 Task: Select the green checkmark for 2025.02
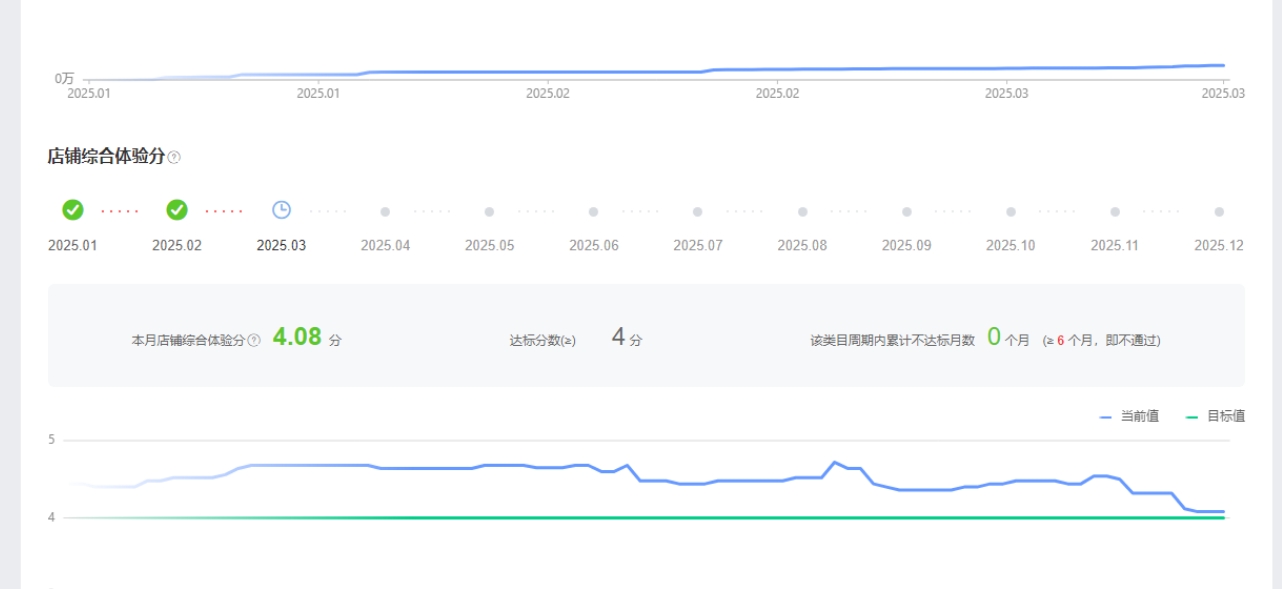177,210
